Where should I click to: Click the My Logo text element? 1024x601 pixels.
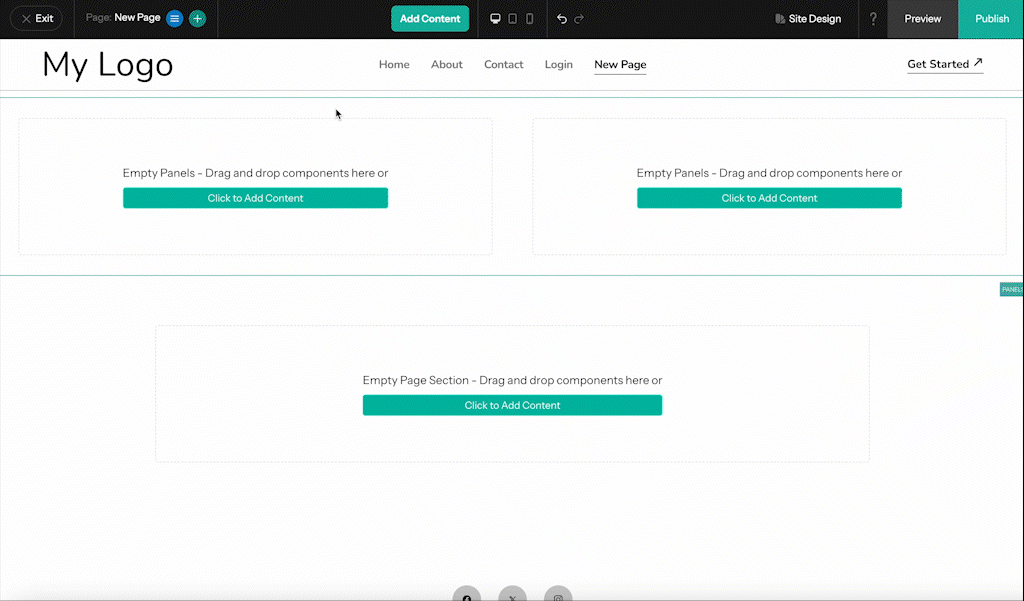(x=106, y=64)
